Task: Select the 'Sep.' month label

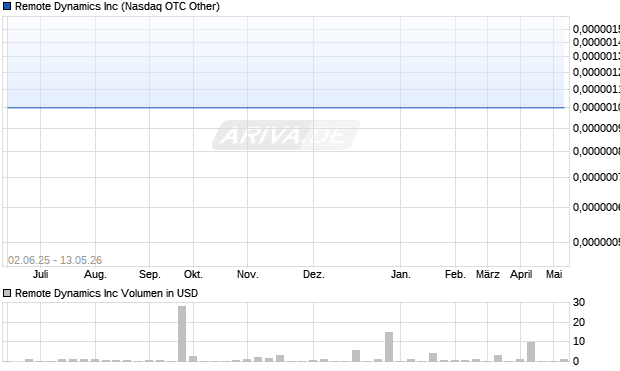Action: [x=149, y=274]
